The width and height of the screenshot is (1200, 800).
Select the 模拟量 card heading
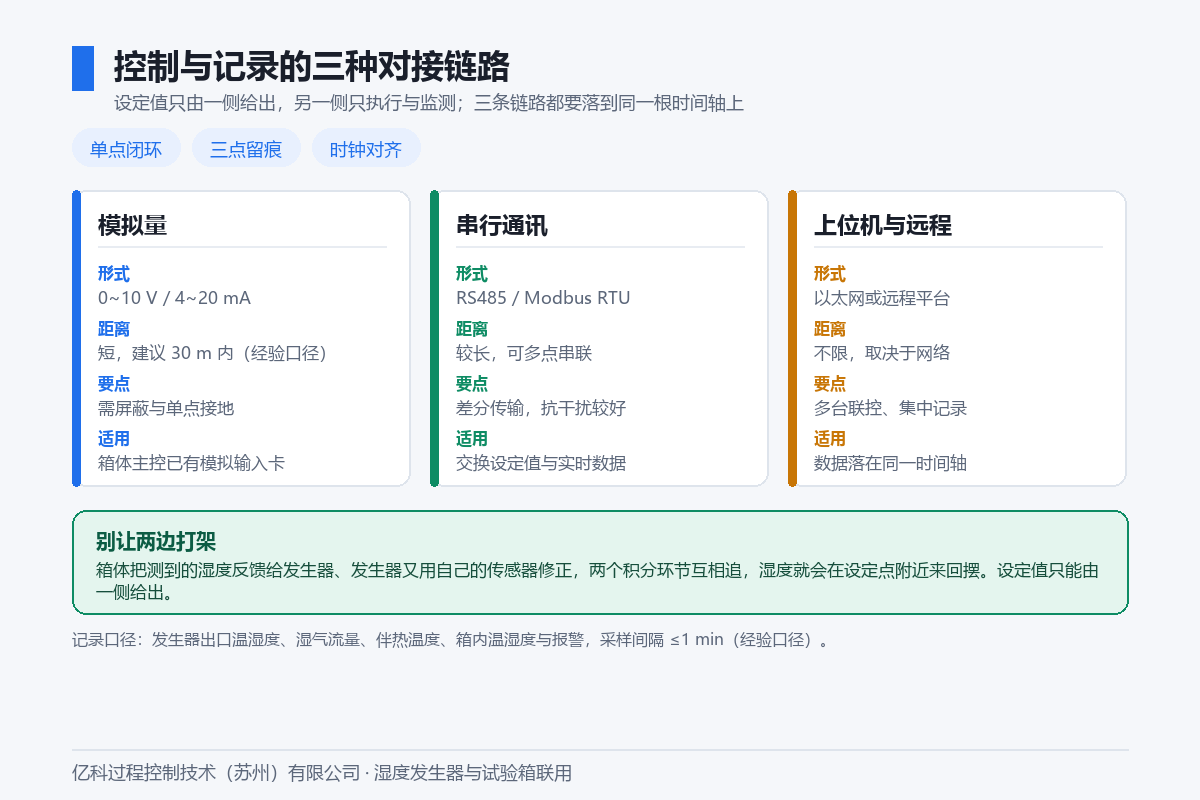tap(132, 225)
